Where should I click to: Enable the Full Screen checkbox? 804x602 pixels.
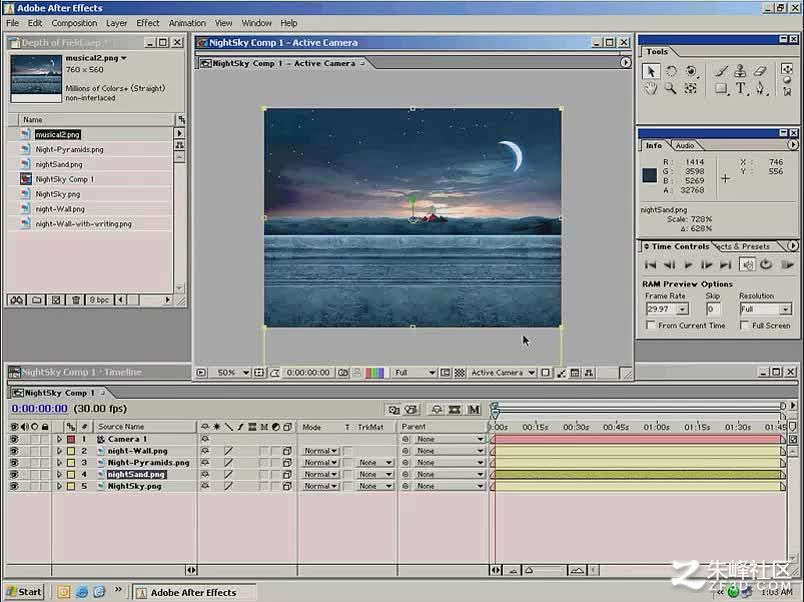coord(745,325)
